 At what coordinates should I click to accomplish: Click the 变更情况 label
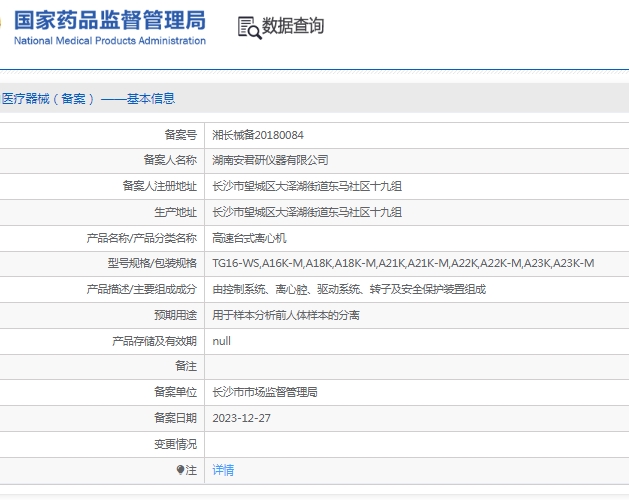(176, 444)
